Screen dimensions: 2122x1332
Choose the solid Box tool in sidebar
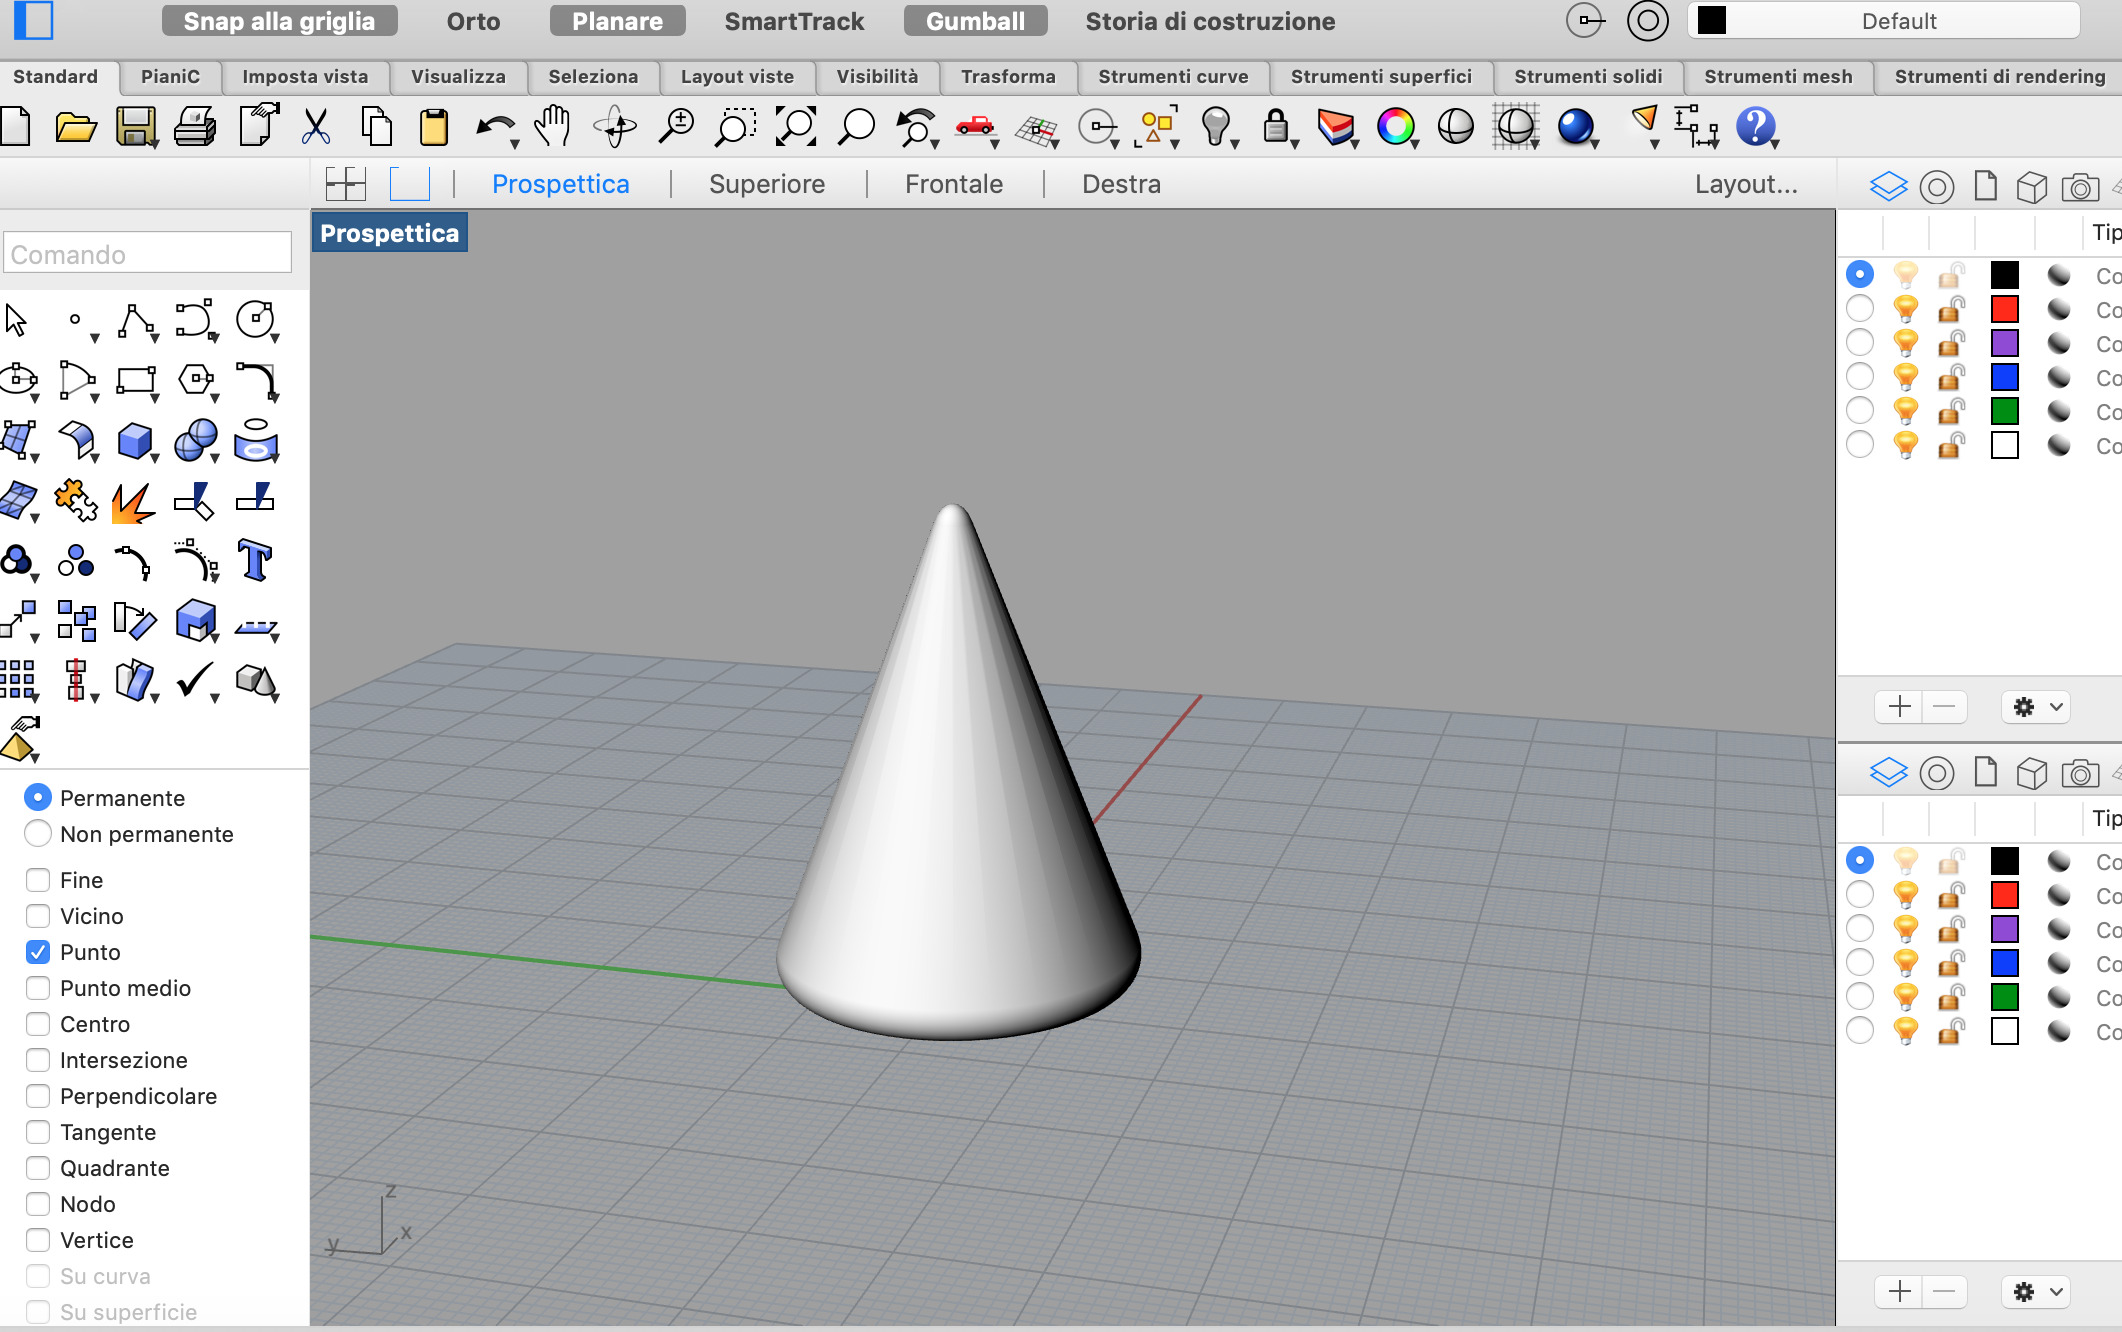[x=135, y=441]
